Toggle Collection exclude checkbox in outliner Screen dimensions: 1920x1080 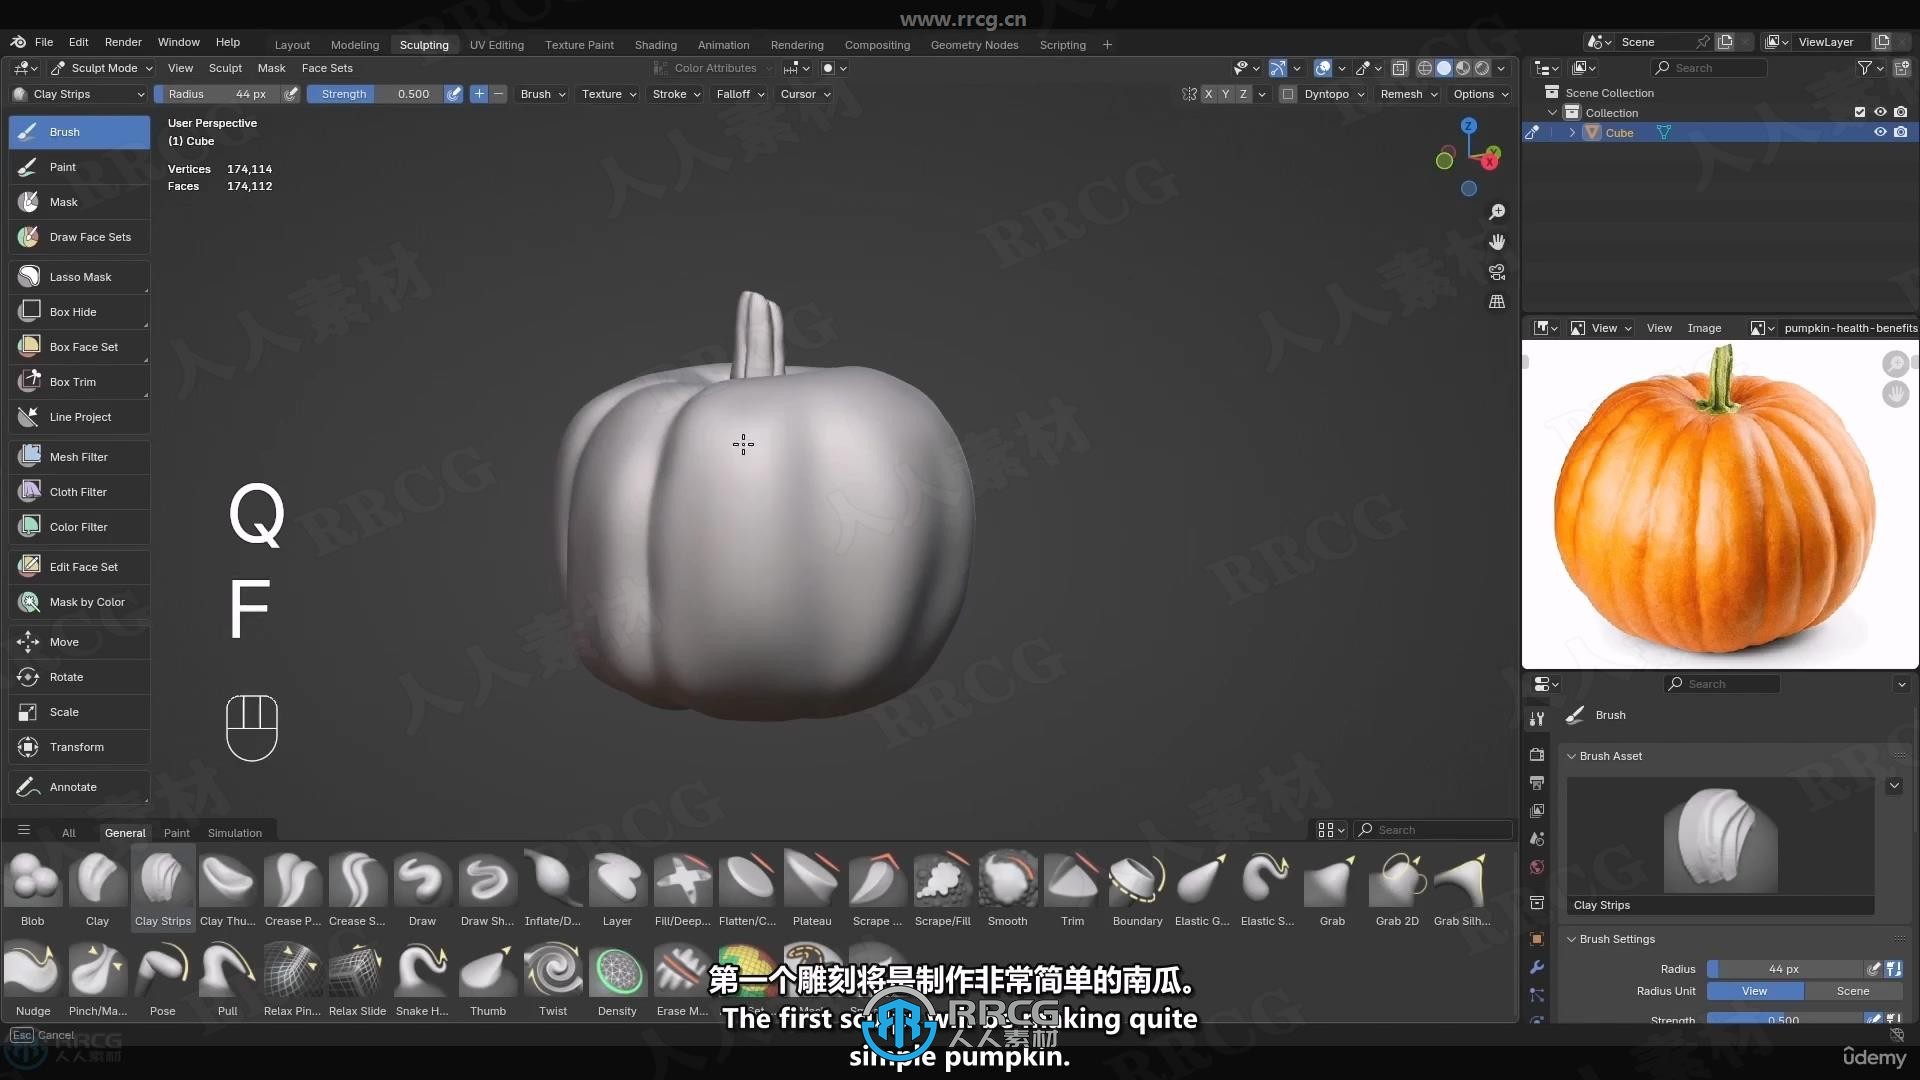(1860, 112)
